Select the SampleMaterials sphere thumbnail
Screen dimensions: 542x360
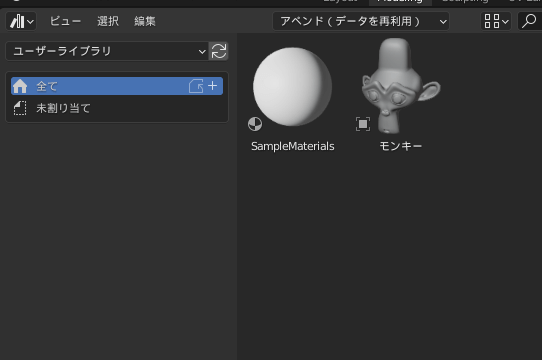click(292, 87)
